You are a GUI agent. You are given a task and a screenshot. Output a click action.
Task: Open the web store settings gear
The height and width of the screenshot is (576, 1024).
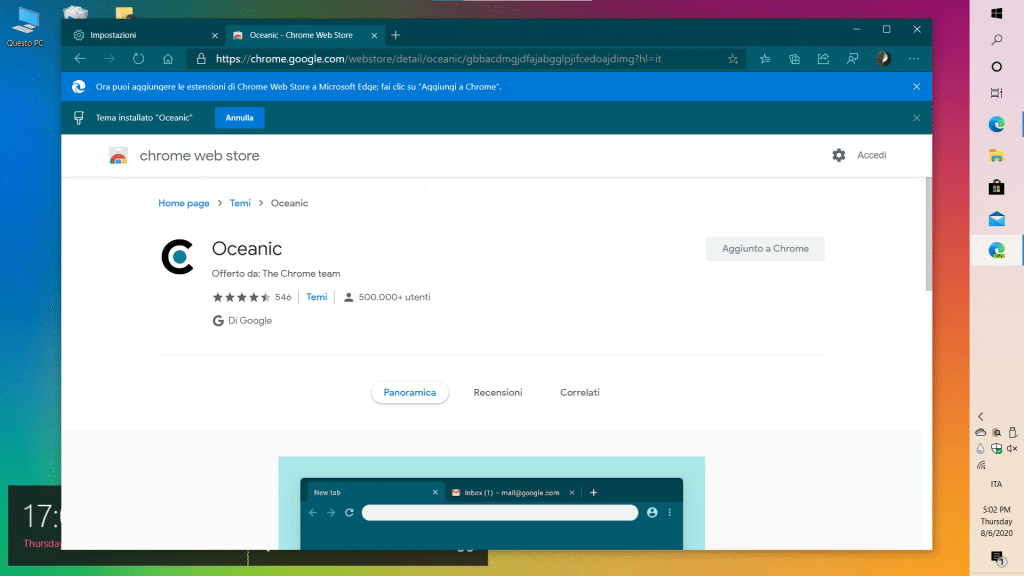(838, 155)
